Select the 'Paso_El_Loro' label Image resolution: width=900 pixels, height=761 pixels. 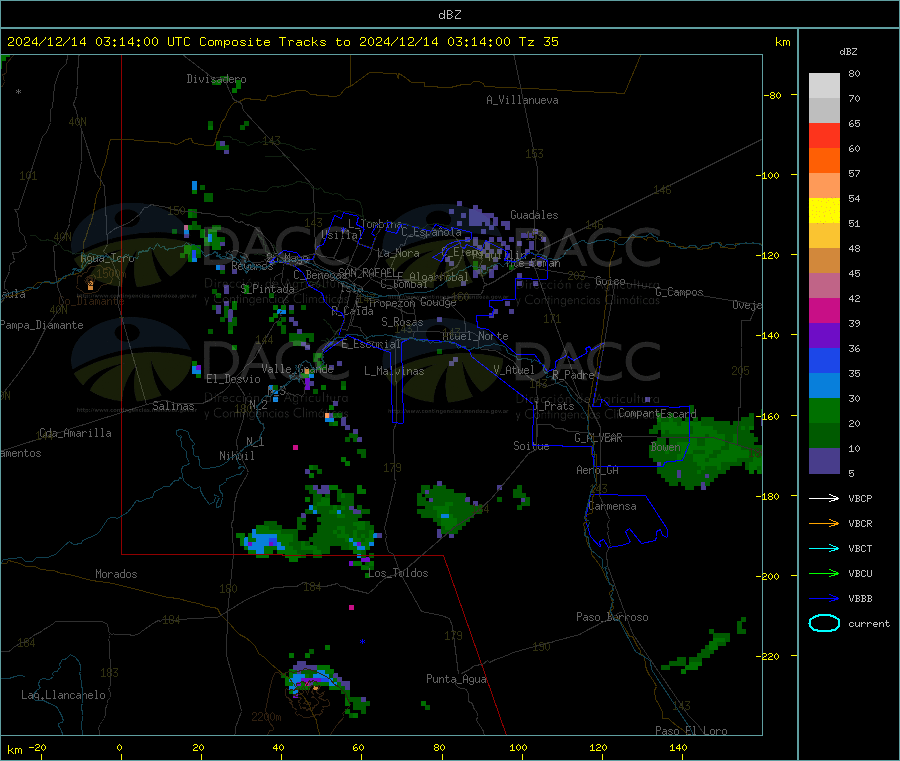coord(691,731)
